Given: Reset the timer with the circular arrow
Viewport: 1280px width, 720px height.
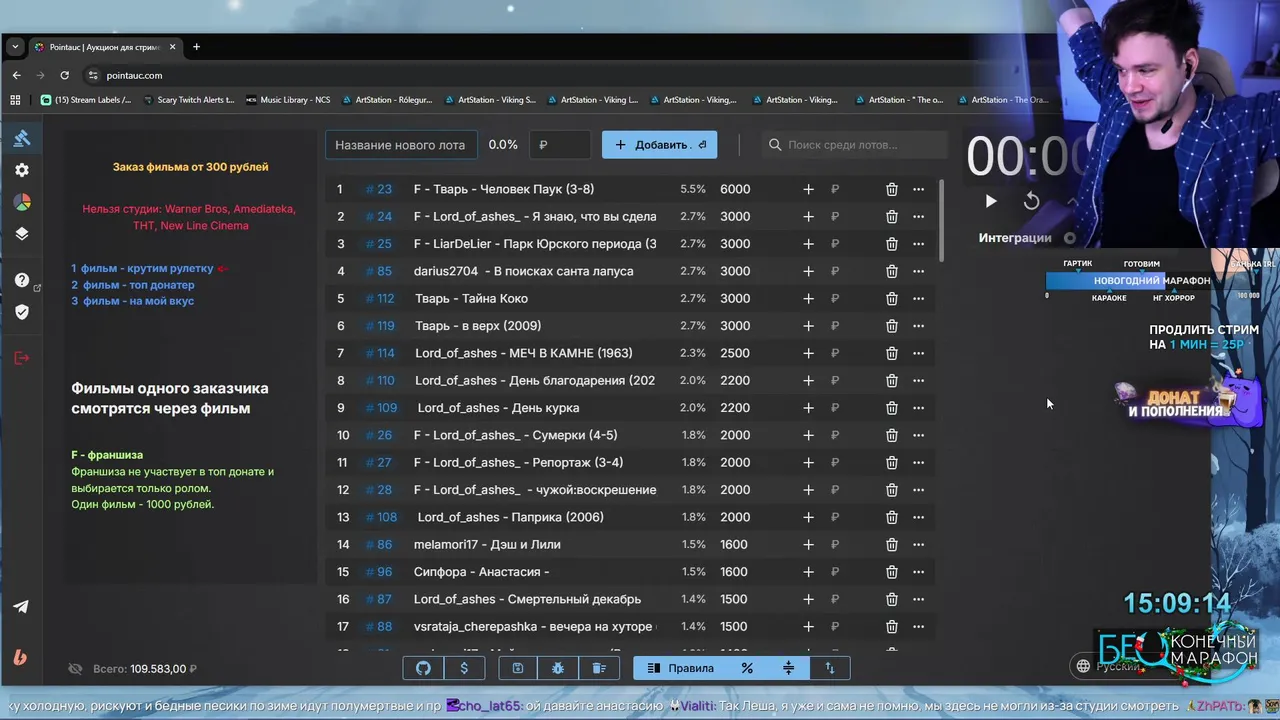Looking at the screenshot, I should click(1031, 201).
